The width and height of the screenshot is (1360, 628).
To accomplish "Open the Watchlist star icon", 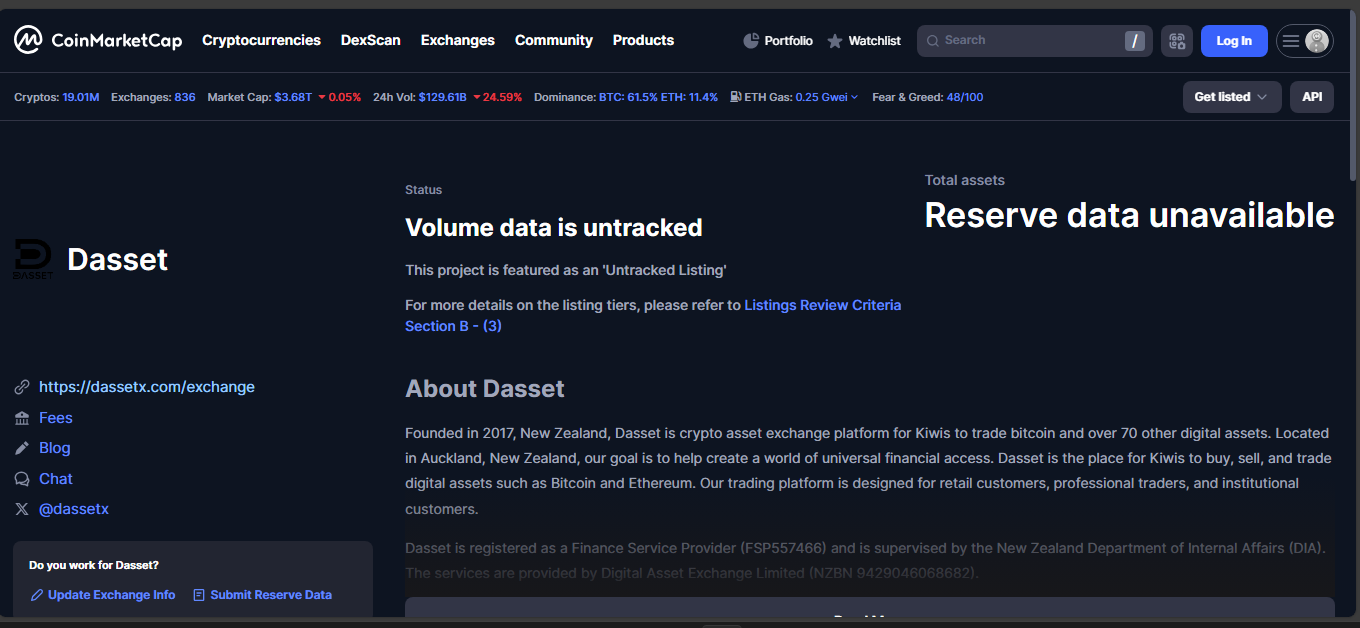I will click(835, 41).
